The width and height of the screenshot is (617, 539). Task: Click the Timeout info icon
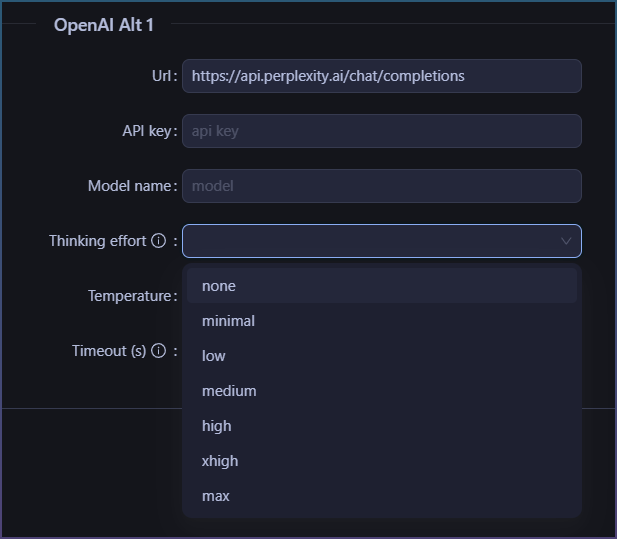[159, 351]
